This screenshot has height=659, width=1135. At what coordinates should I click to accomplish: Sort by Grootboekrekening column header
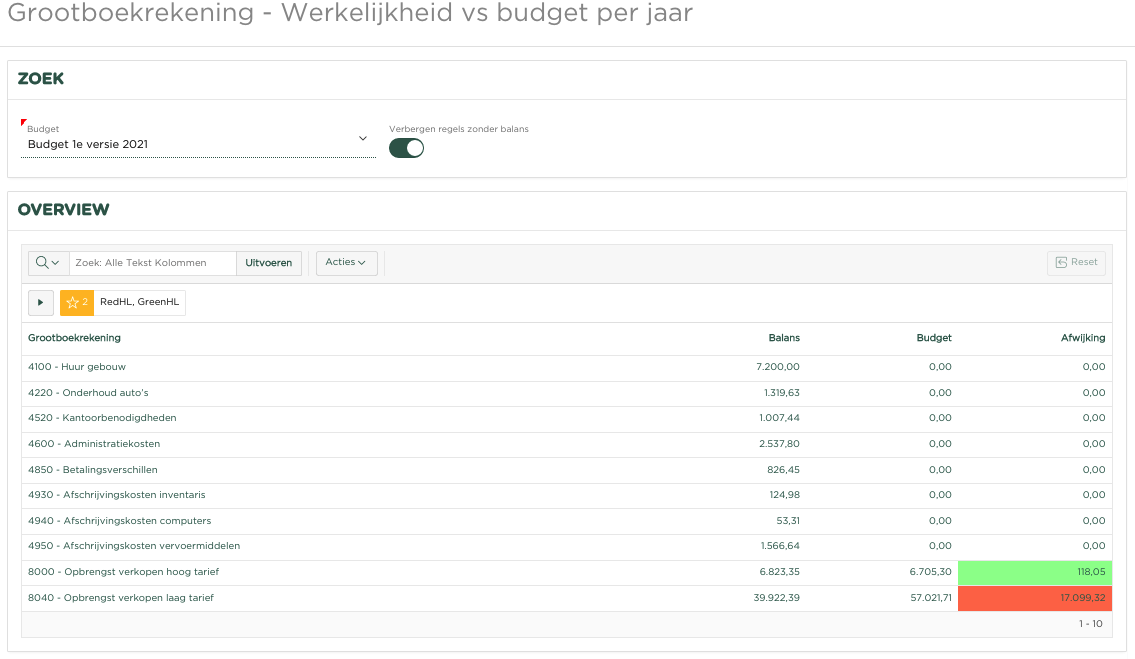(x=74, y=338)
